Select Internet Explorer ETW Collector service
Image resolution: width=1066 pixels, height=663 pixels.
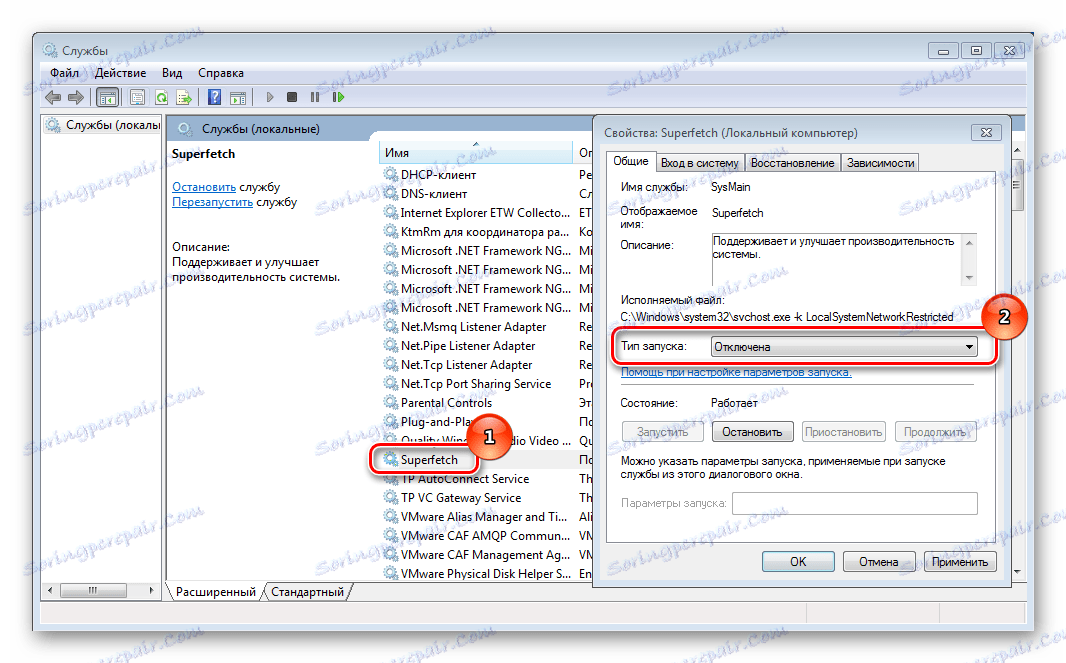click(x=485, y=213)
